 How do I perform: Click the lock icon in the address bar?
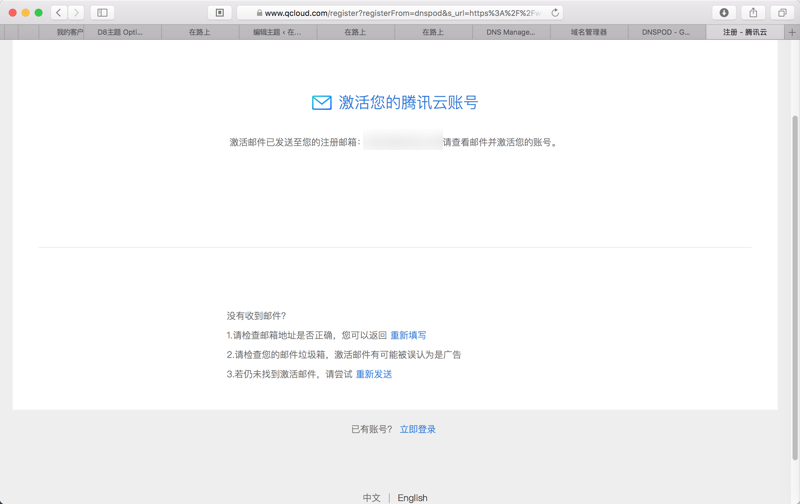click(259, 13)
